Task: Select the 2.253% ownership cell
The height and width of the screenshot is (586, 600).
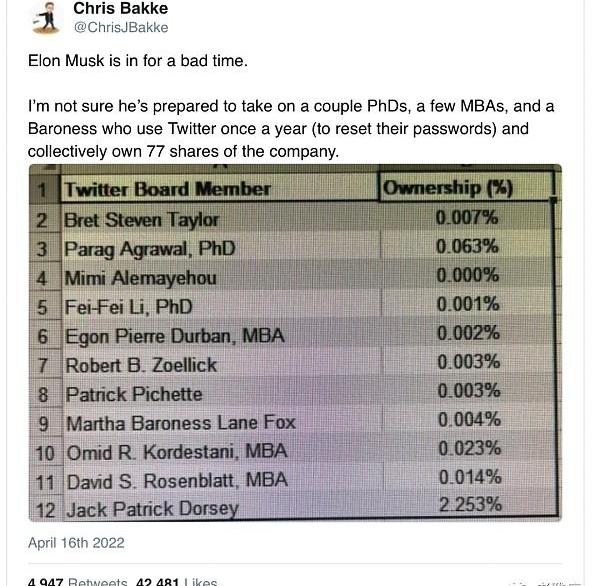Action: coord(468,506)
